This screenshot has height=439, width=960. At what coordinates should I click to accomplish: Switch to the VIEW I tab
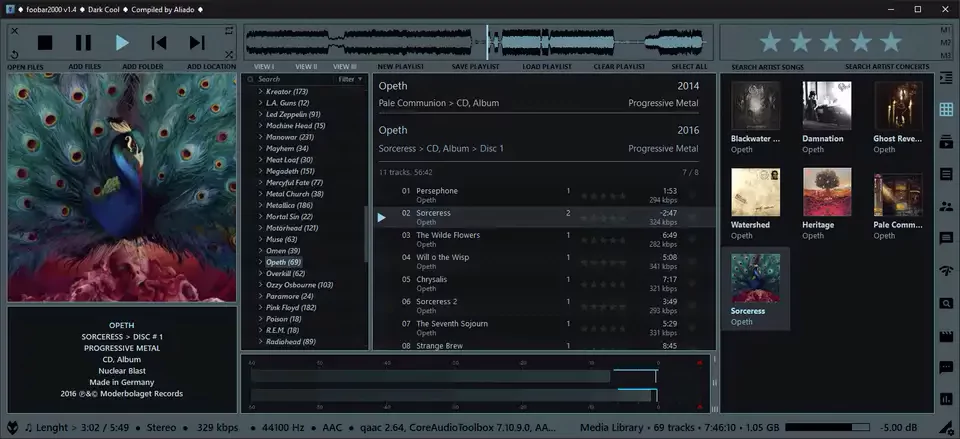pos(264,67)
